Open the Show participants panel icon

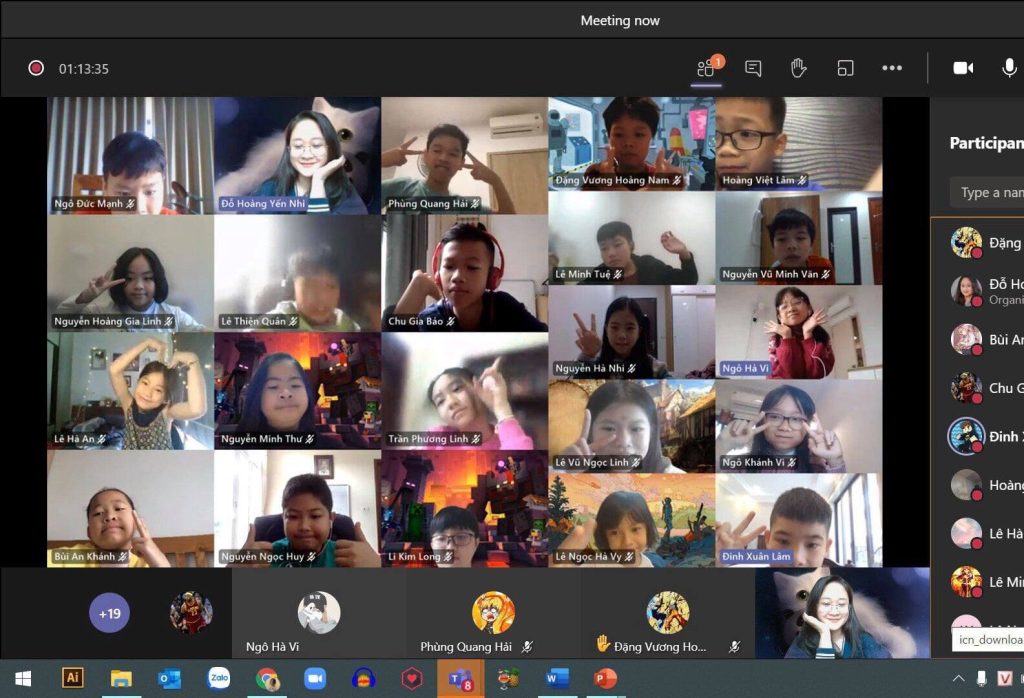pyautogui.click(x=708, y=68)
